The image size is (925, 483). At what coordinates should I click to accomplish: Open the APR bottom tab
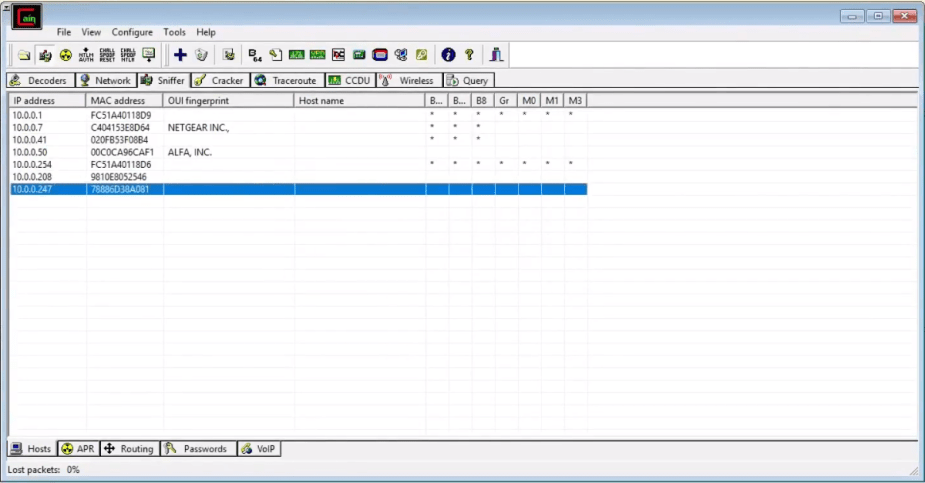(78, 449)
